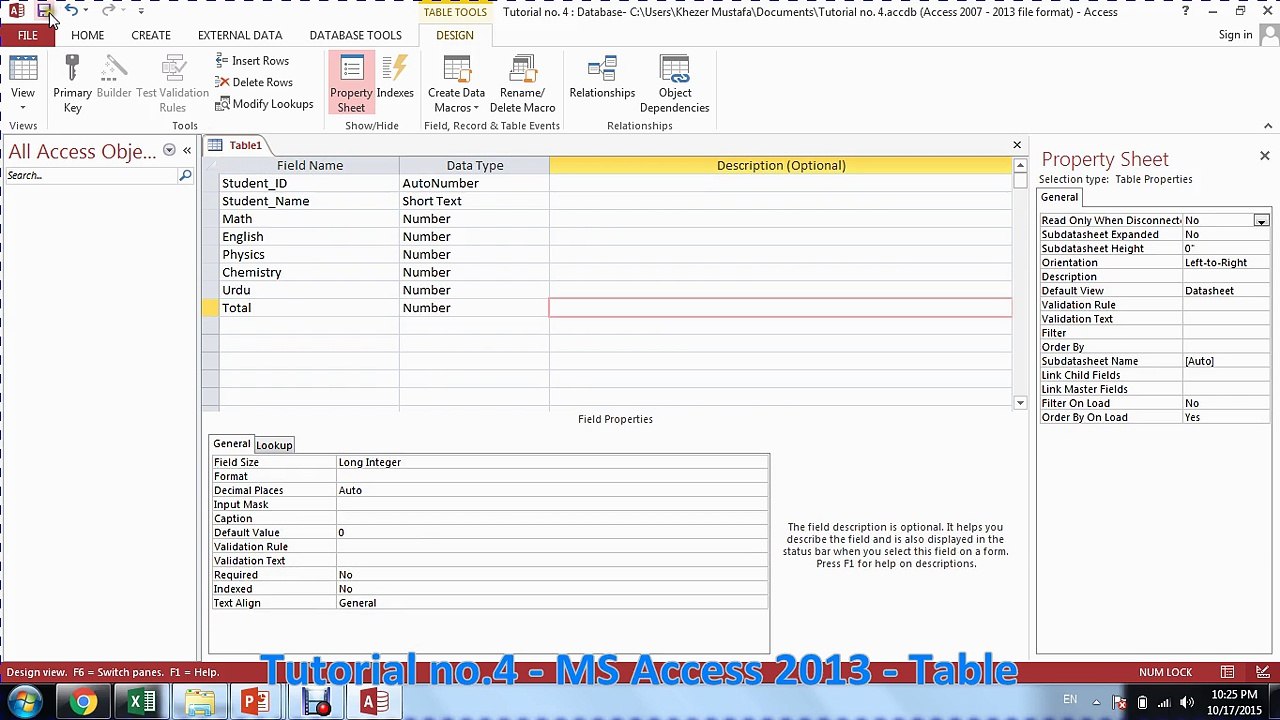Click the search magnifier icon in navigation pane
The image size is (1280, 720).
(185, 176)
